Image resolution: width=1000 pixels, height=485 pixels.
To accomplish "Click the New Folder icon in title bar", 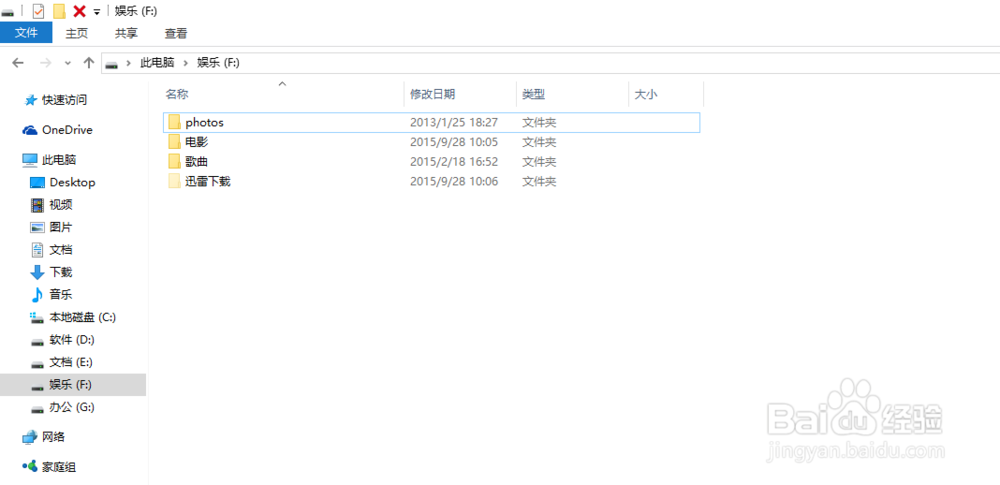I will [59, 11].
